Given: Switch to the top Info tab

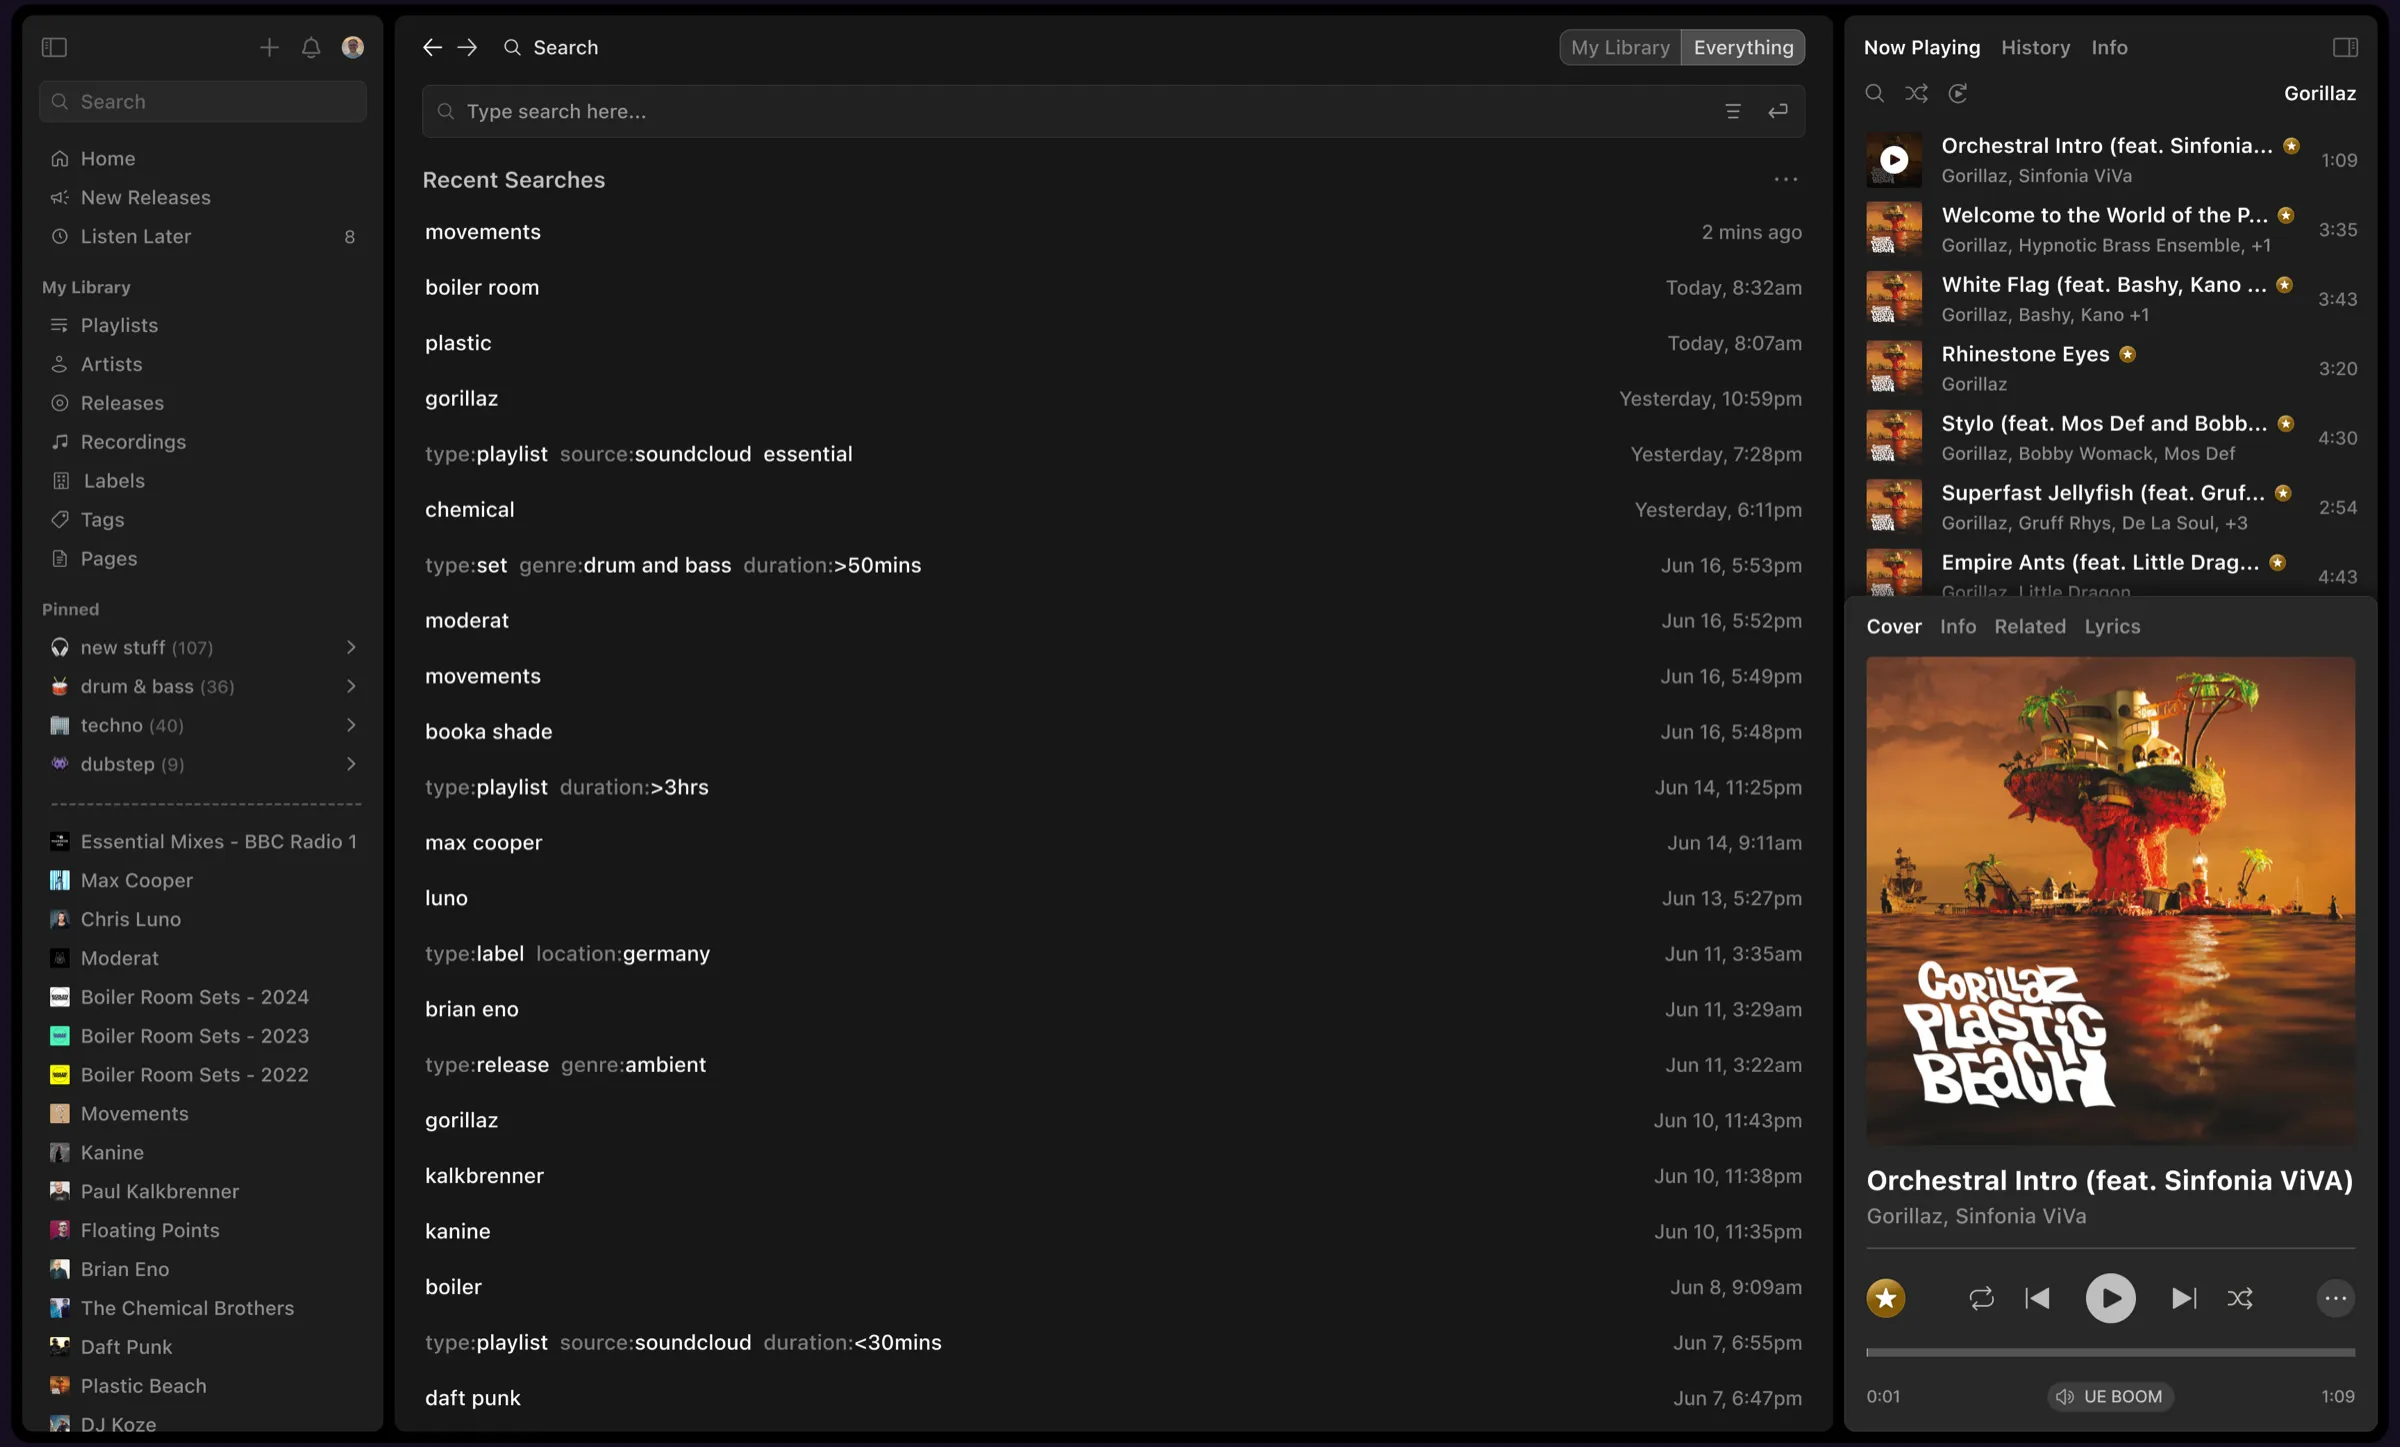Looking at the screenshot, I should (2109, 47).
